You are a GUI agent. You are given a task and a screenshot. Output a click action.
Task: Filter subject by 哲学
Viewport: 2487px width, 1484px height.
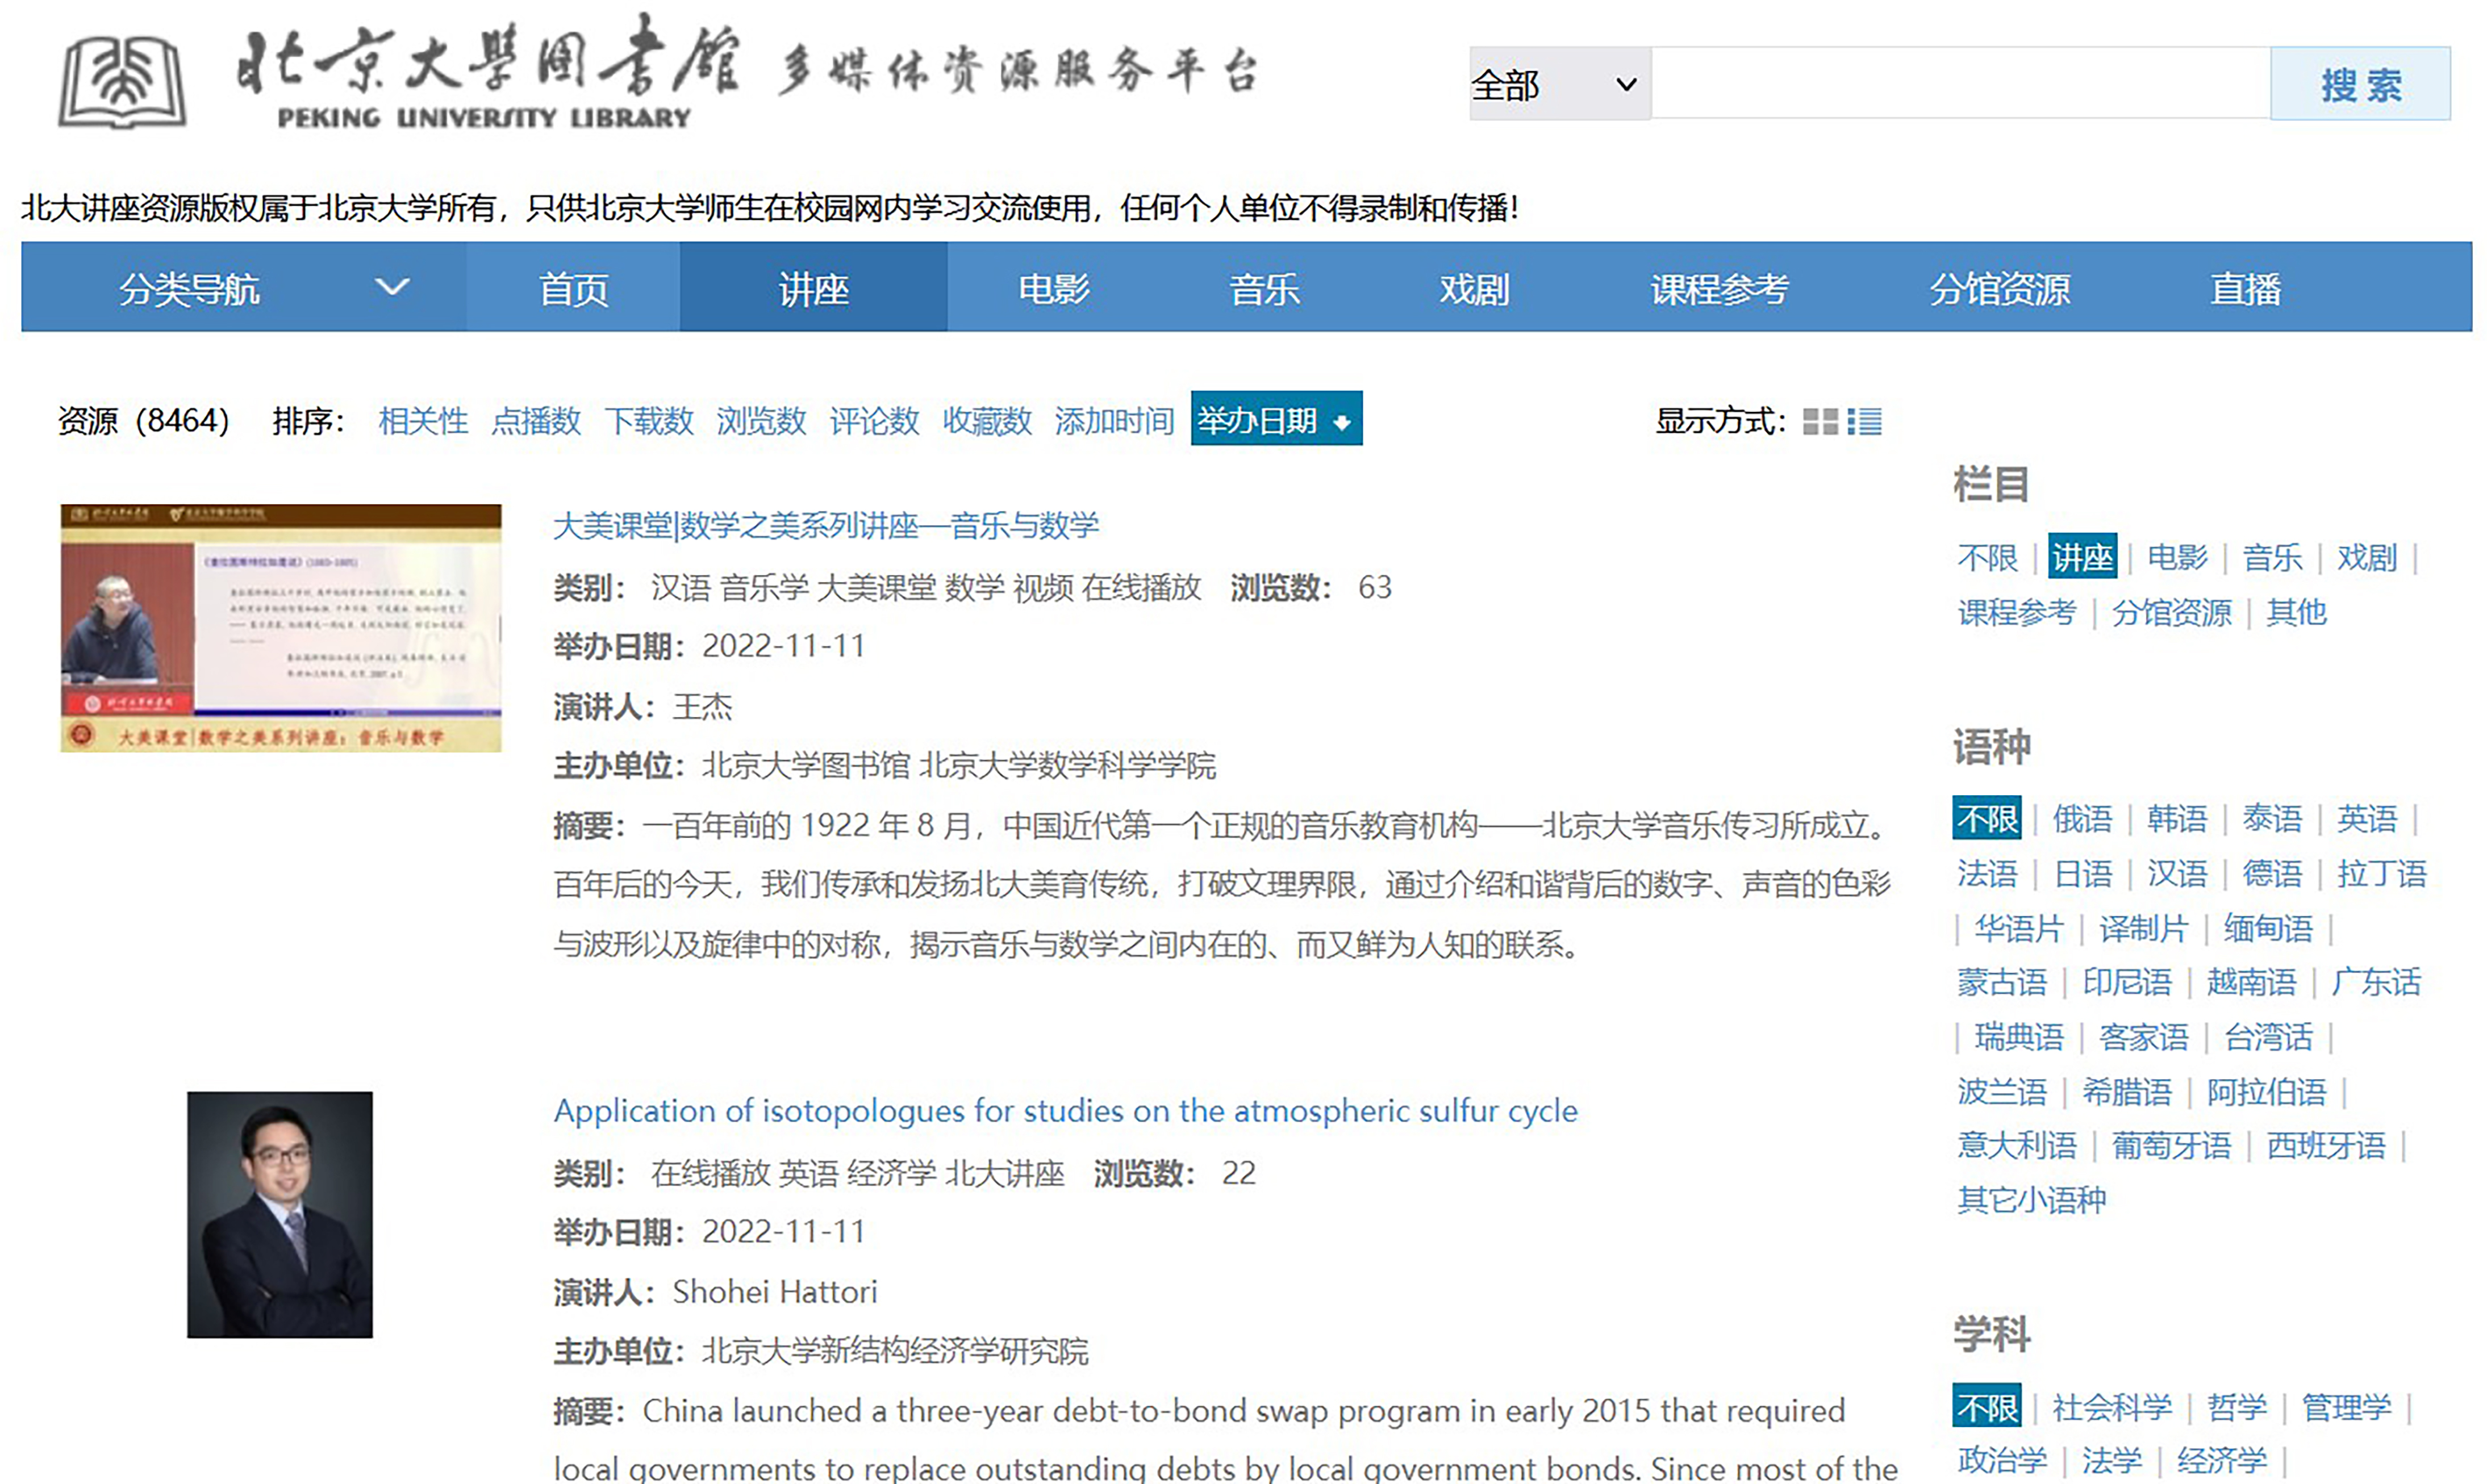point(2237,1408)
